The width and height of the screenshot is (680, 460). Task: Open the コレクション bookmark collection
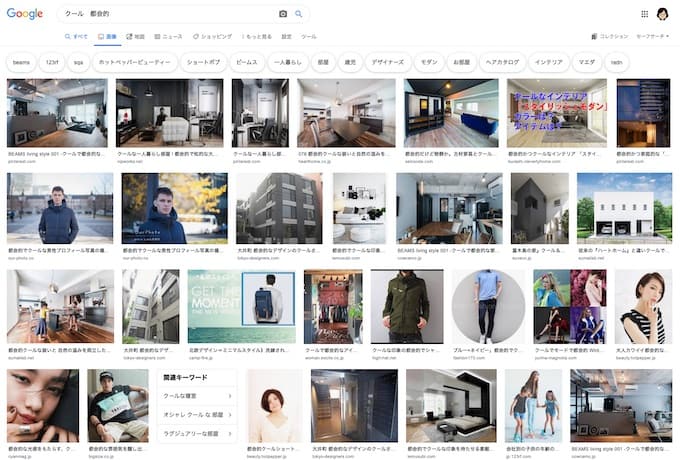pyautogui.click(x=610, y=36)
